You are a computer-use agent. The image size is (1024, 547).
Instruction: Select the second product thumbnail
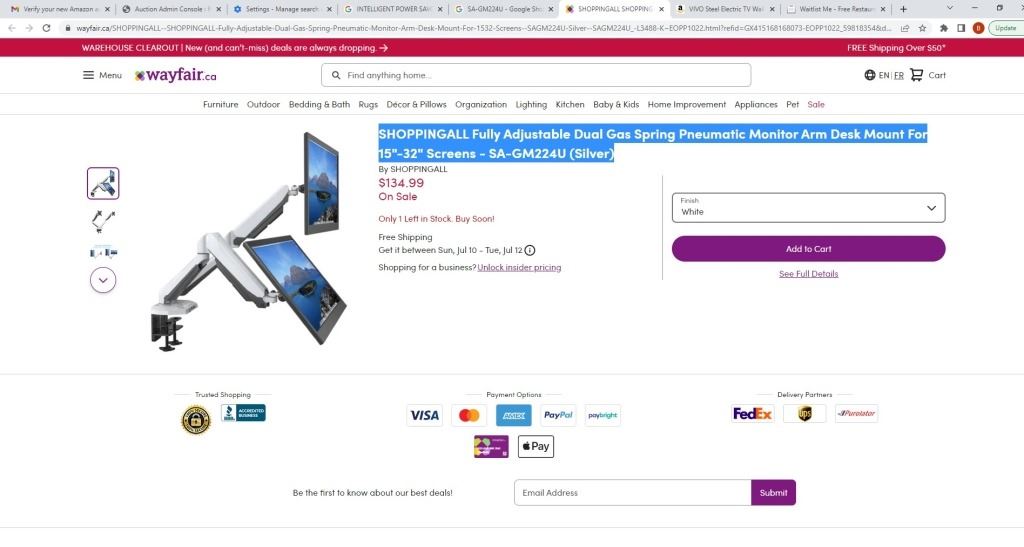click(x=103, y=218)
